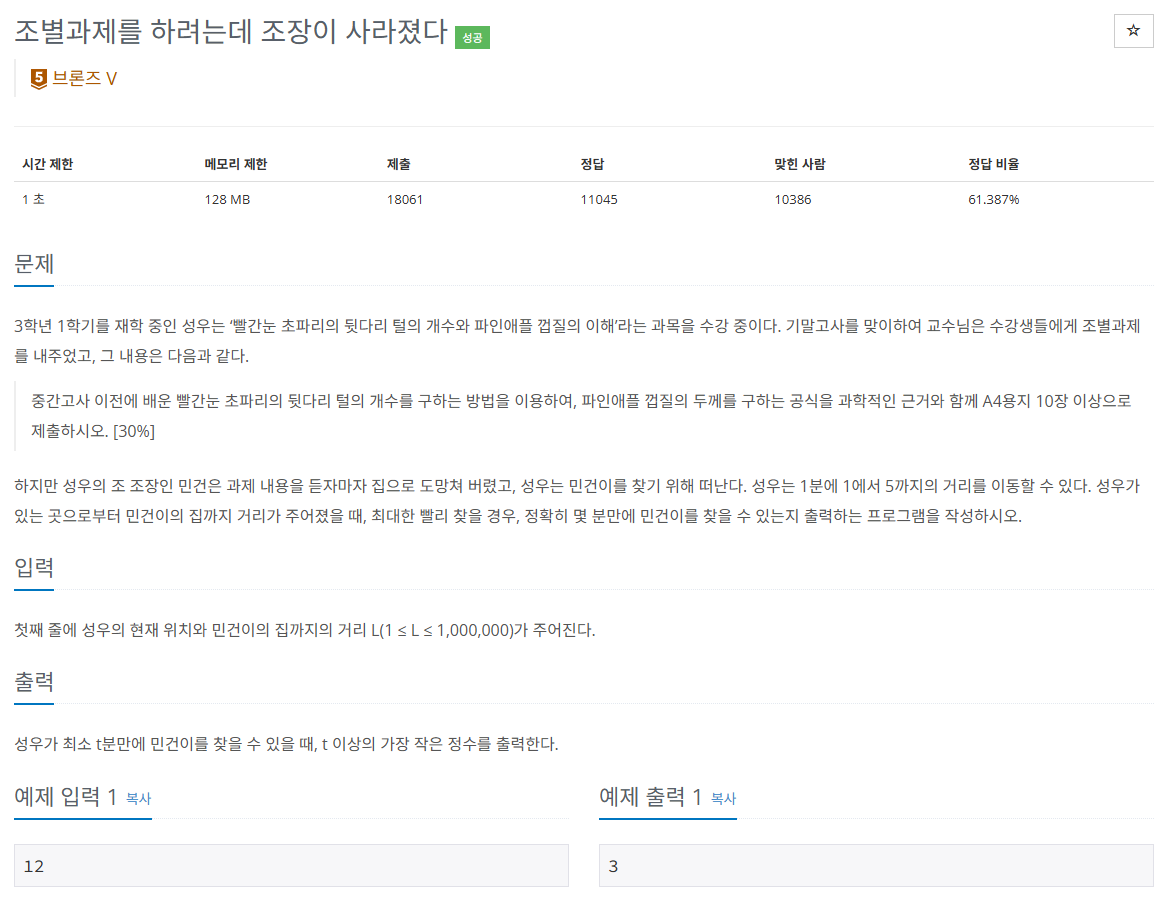Click the solvers count 10386
1170x899 pixels.
[793, 199]
